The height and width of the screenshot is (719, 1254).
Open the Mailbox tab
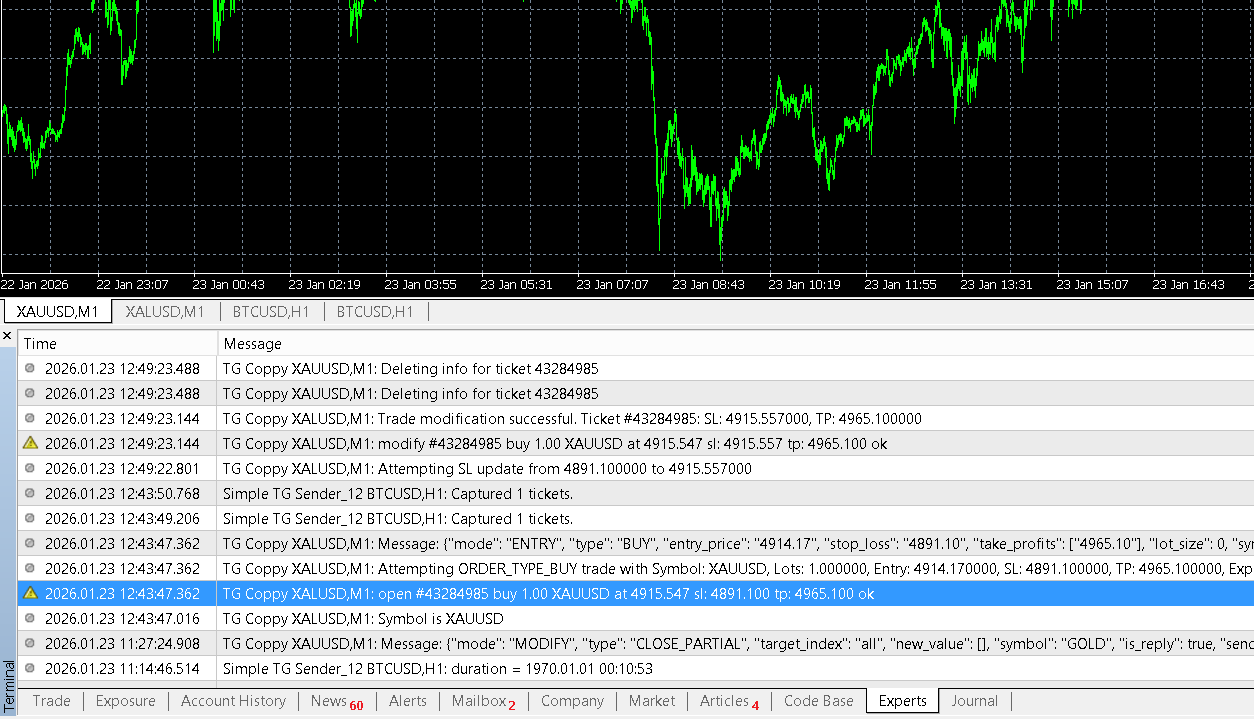(484, 701)
